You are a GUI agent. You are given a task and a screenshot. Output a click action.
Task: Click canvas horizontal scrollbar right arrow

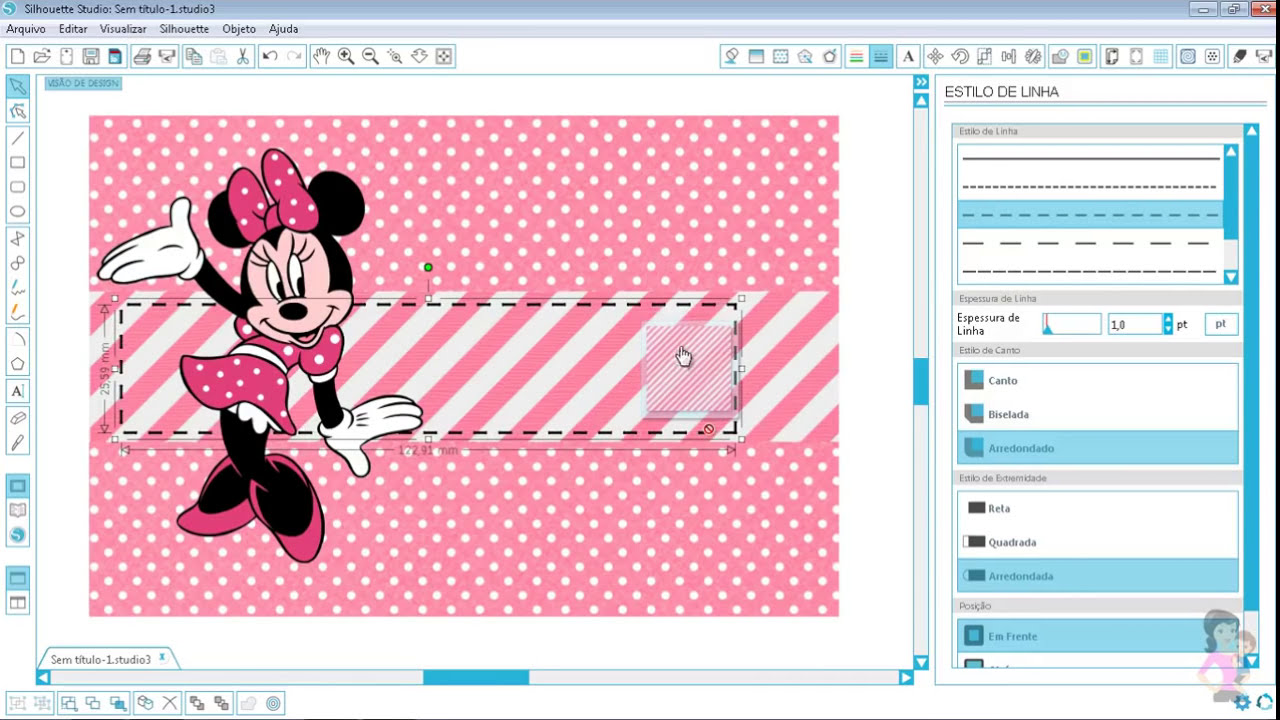click(x=906, y=677)
